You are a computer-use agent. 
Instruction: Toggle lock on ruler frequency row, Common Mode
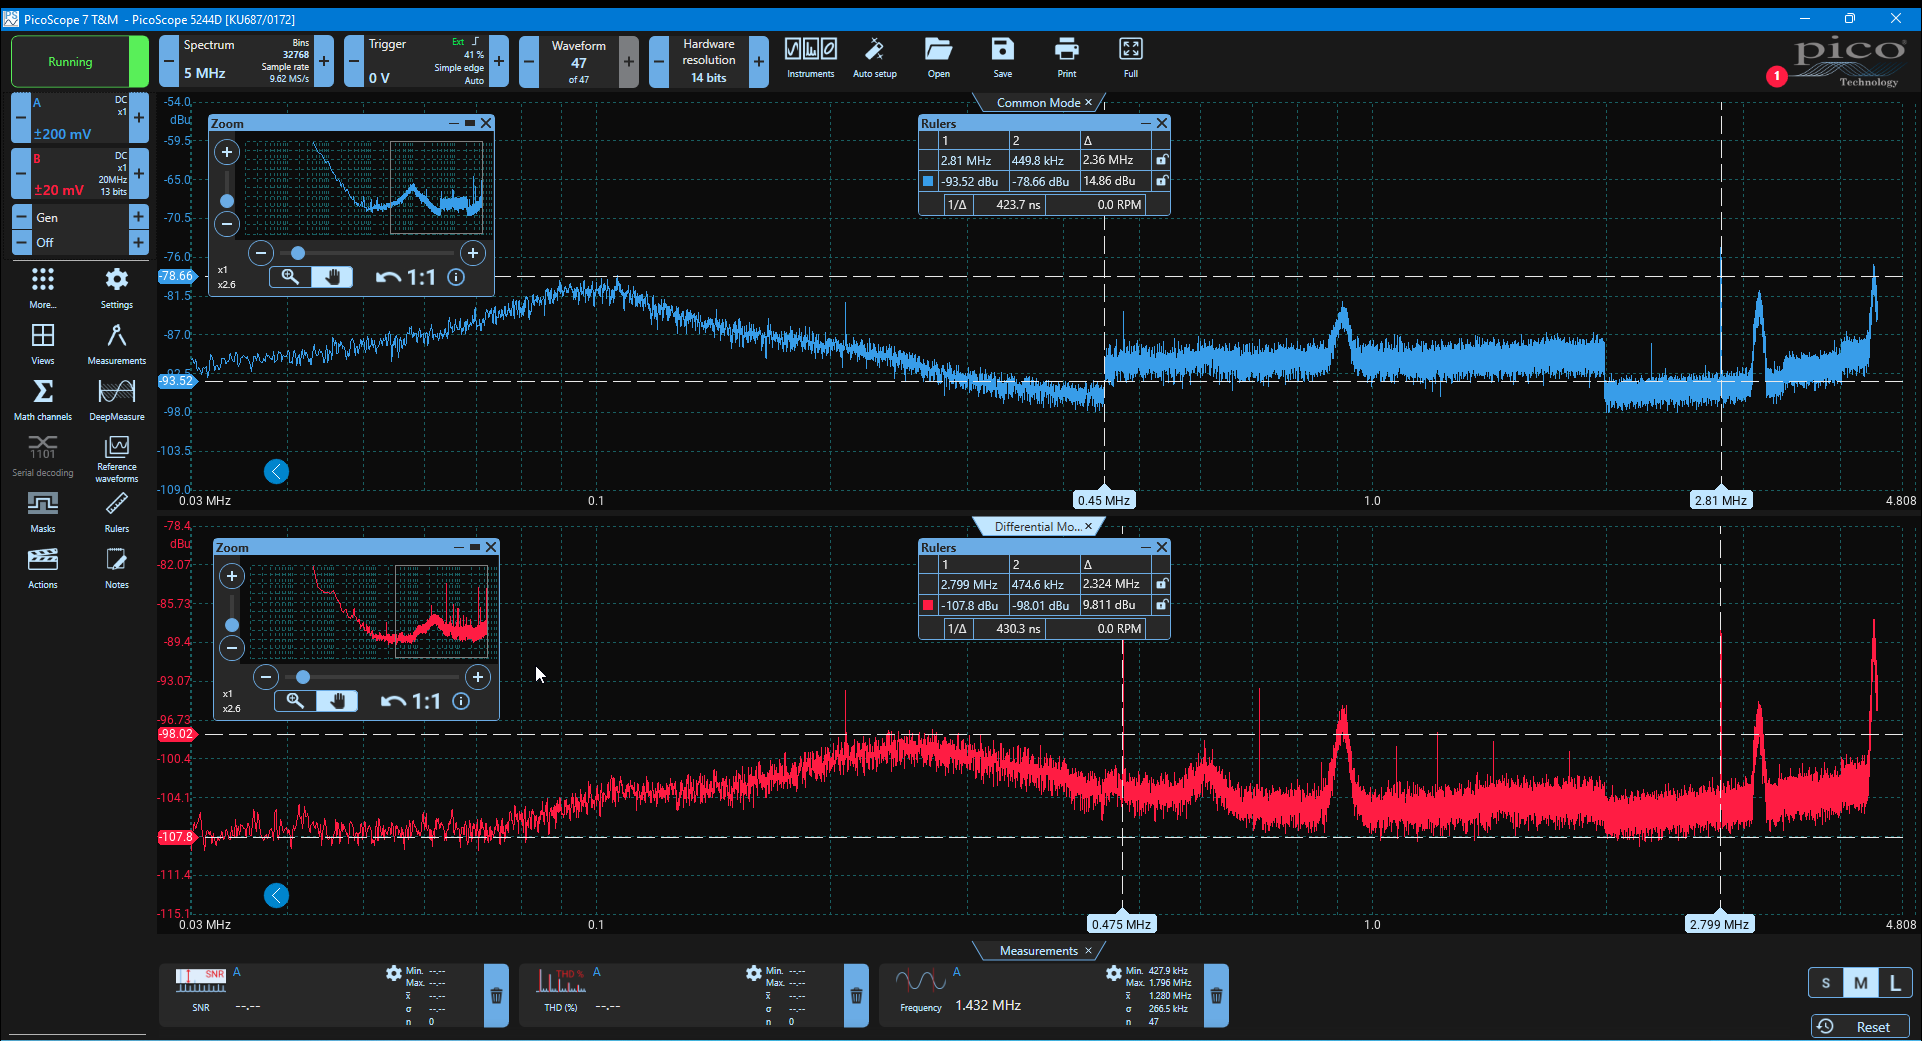(1161, 160)
